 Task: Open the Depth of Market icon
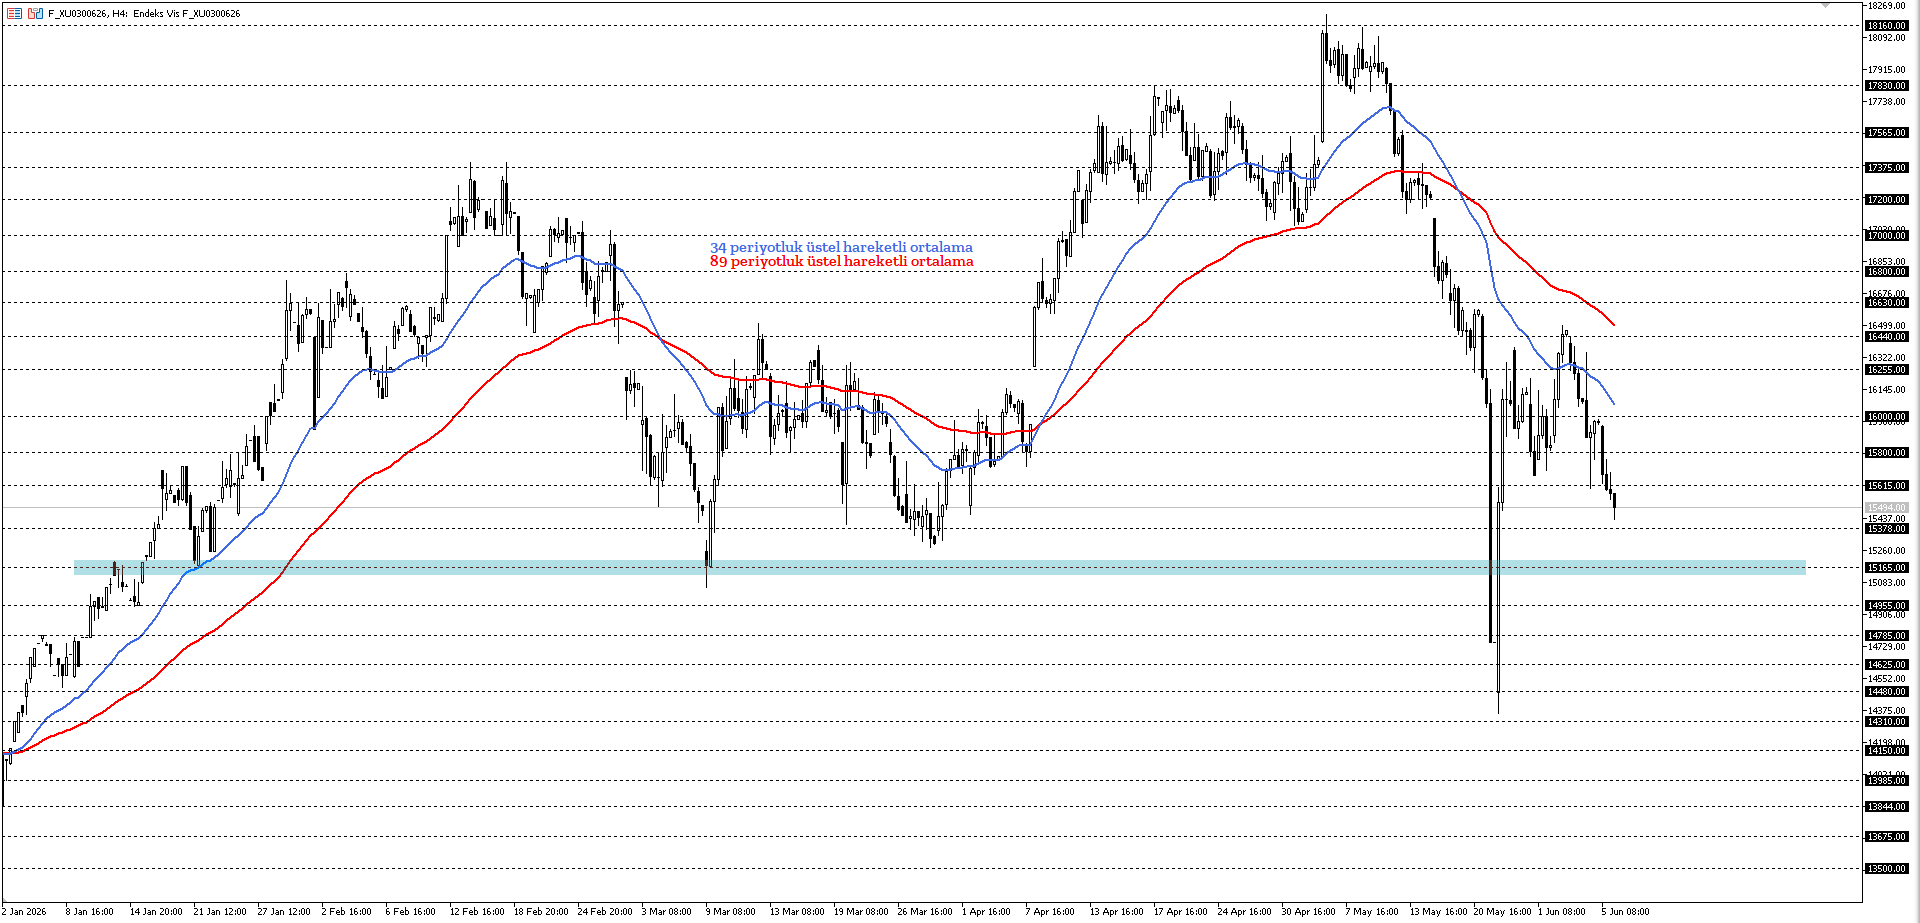14,13
